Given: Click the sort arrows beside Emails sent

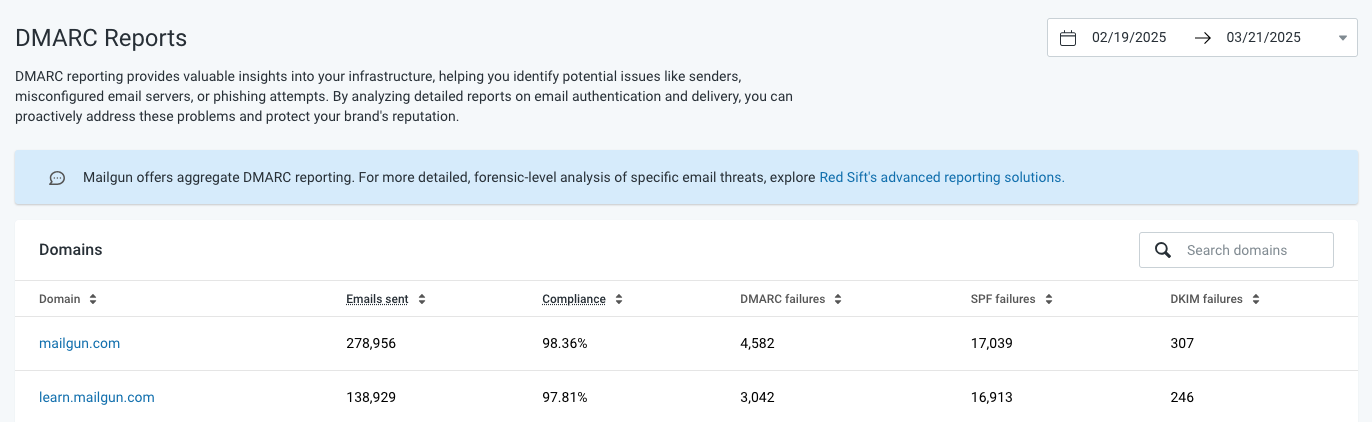Looking at the screenshot, I should coord(422,299).
